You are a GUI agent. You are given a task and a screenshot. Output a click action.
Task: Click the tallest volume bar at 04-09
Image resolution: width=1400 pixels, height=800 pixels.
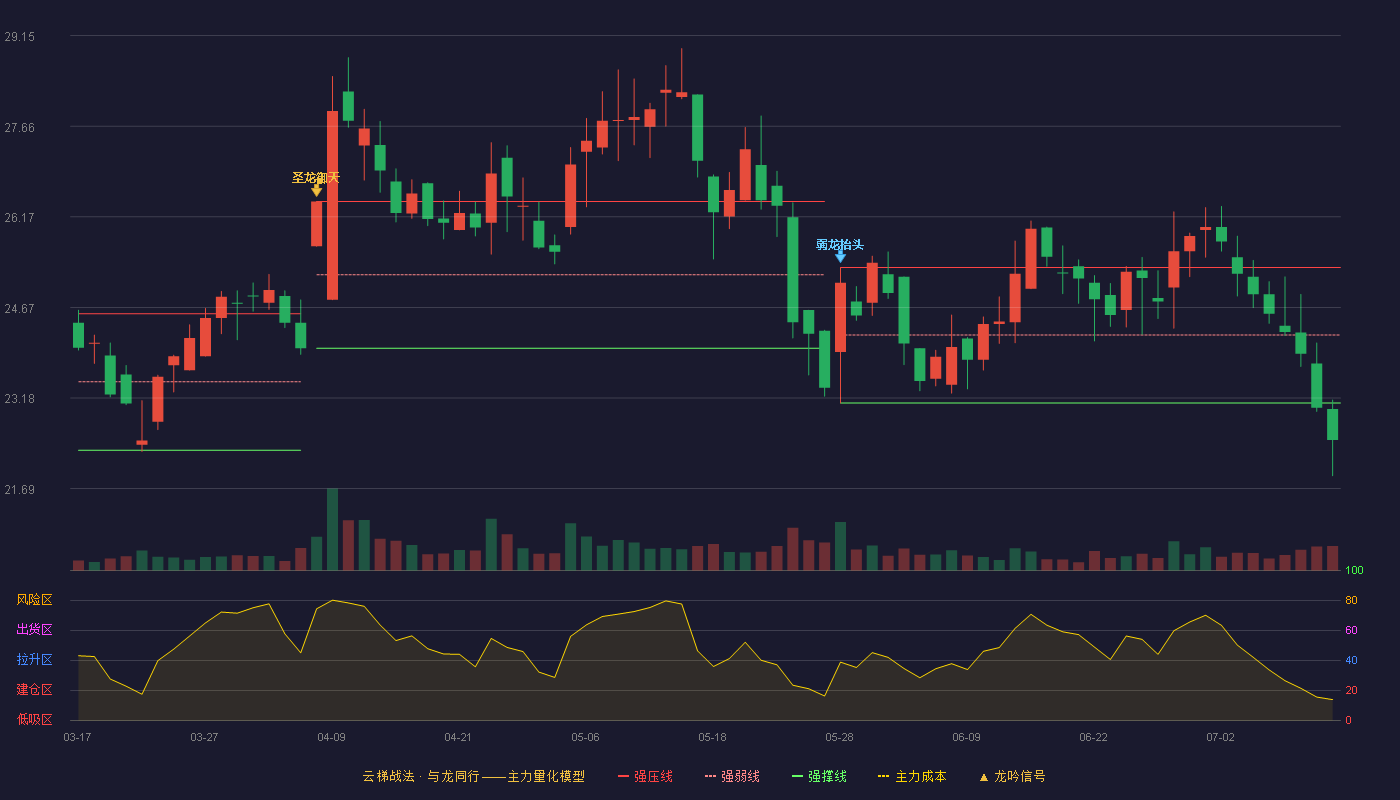tap(332, 529)
